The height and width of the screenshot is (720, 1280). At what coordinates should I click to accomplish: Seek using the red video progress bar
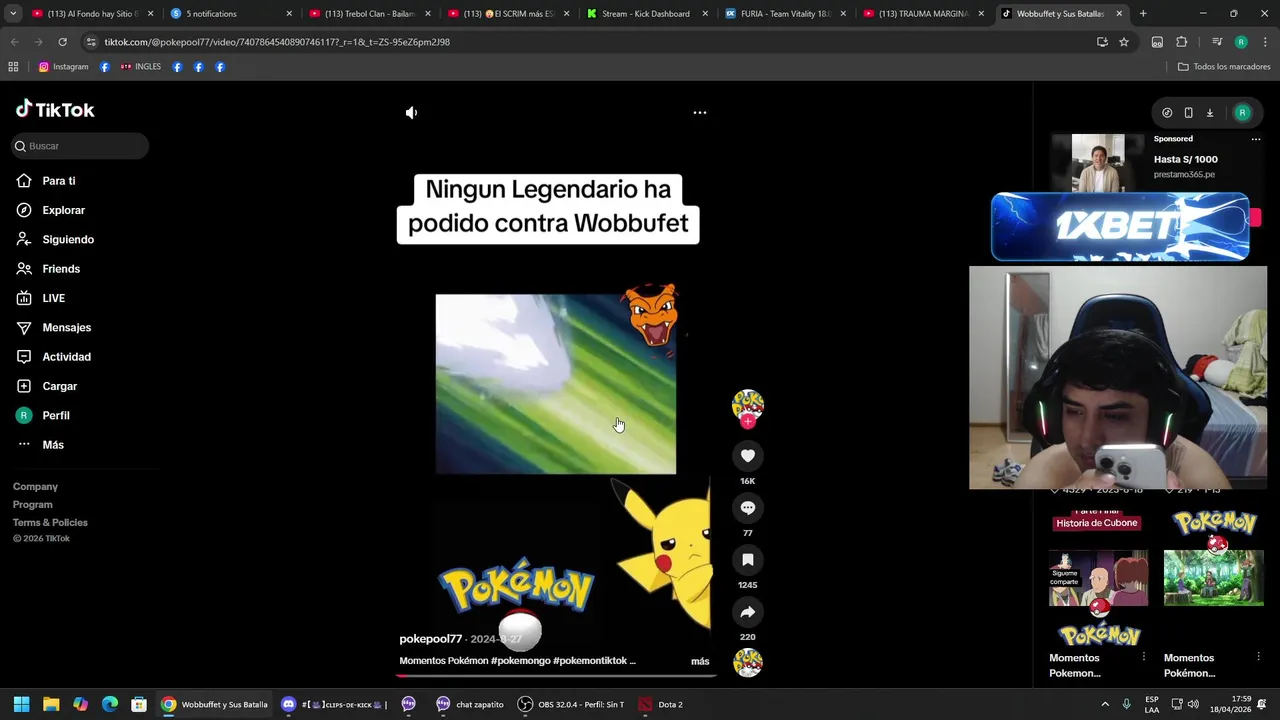click(556, 675)
